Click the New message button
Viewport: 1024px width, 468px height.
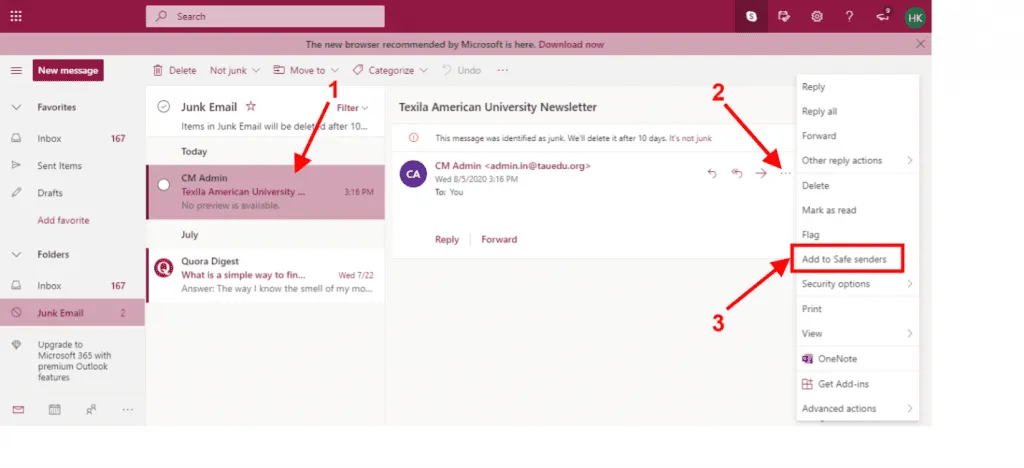(68, 70)
